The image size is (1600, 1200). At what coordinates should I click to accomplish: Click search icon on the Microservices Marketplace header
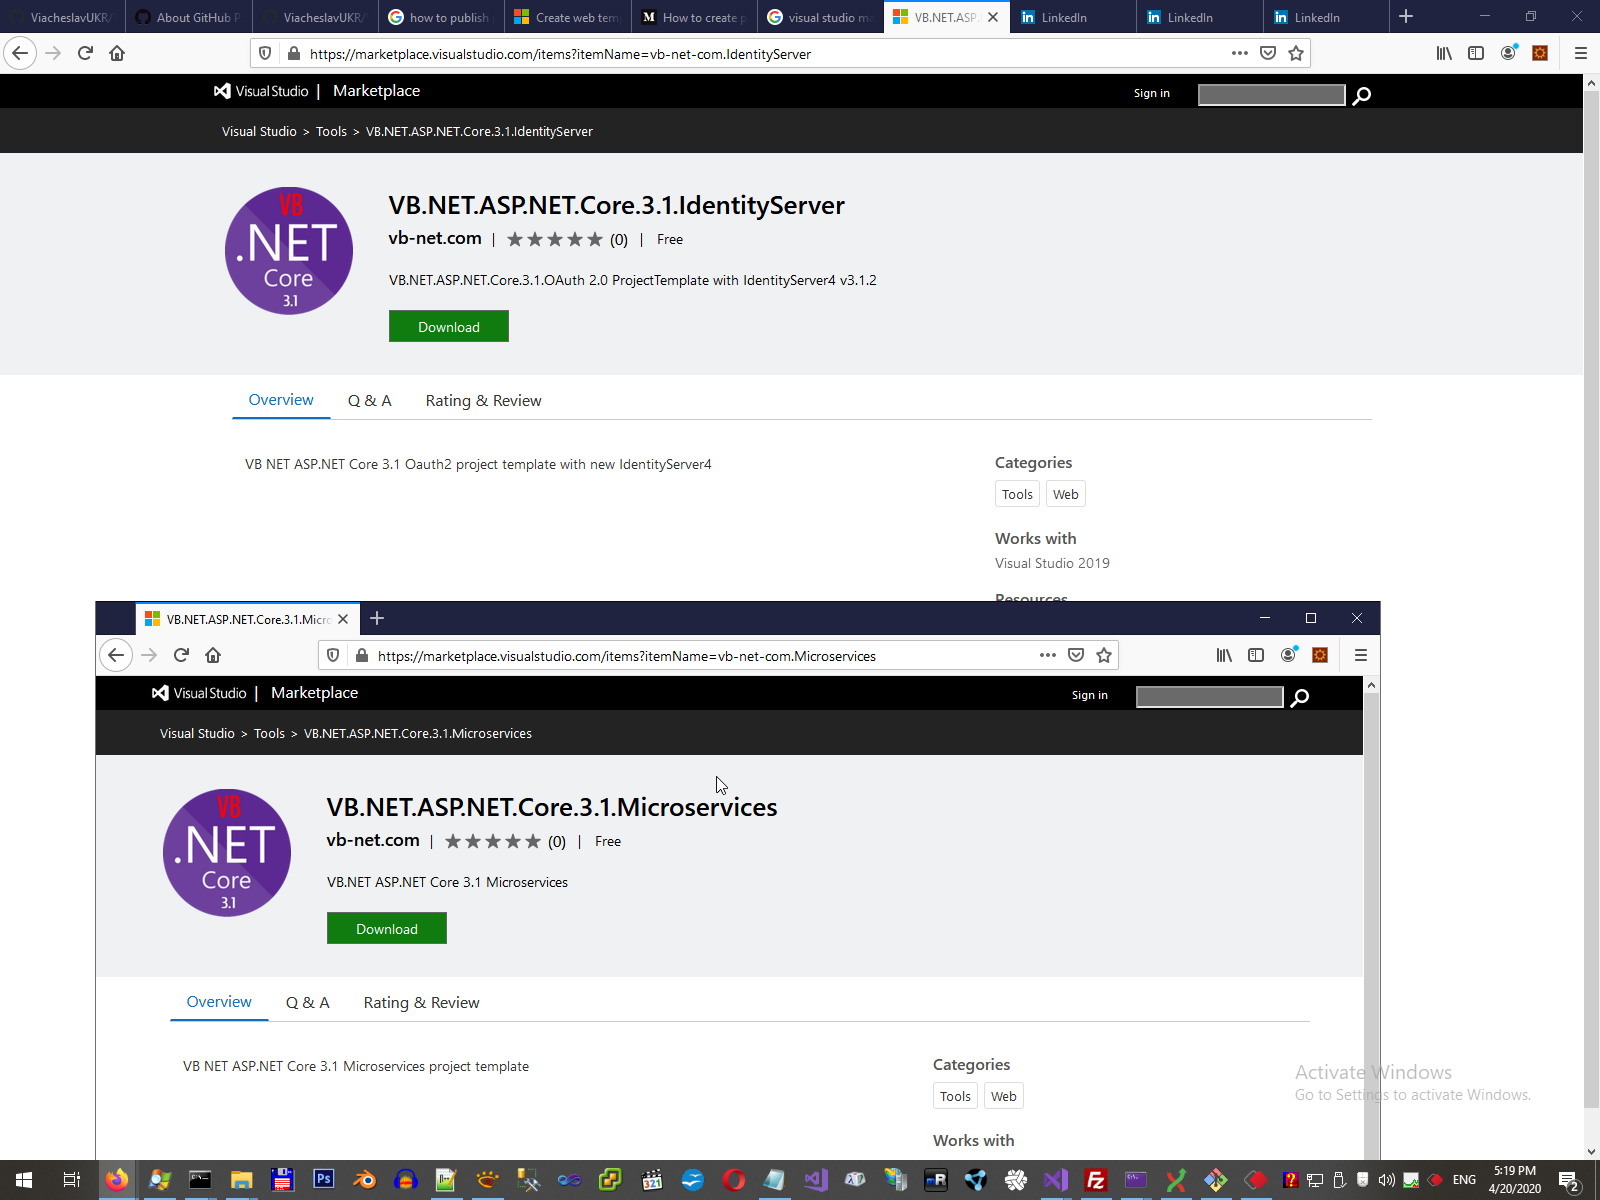click(1299, 697)
